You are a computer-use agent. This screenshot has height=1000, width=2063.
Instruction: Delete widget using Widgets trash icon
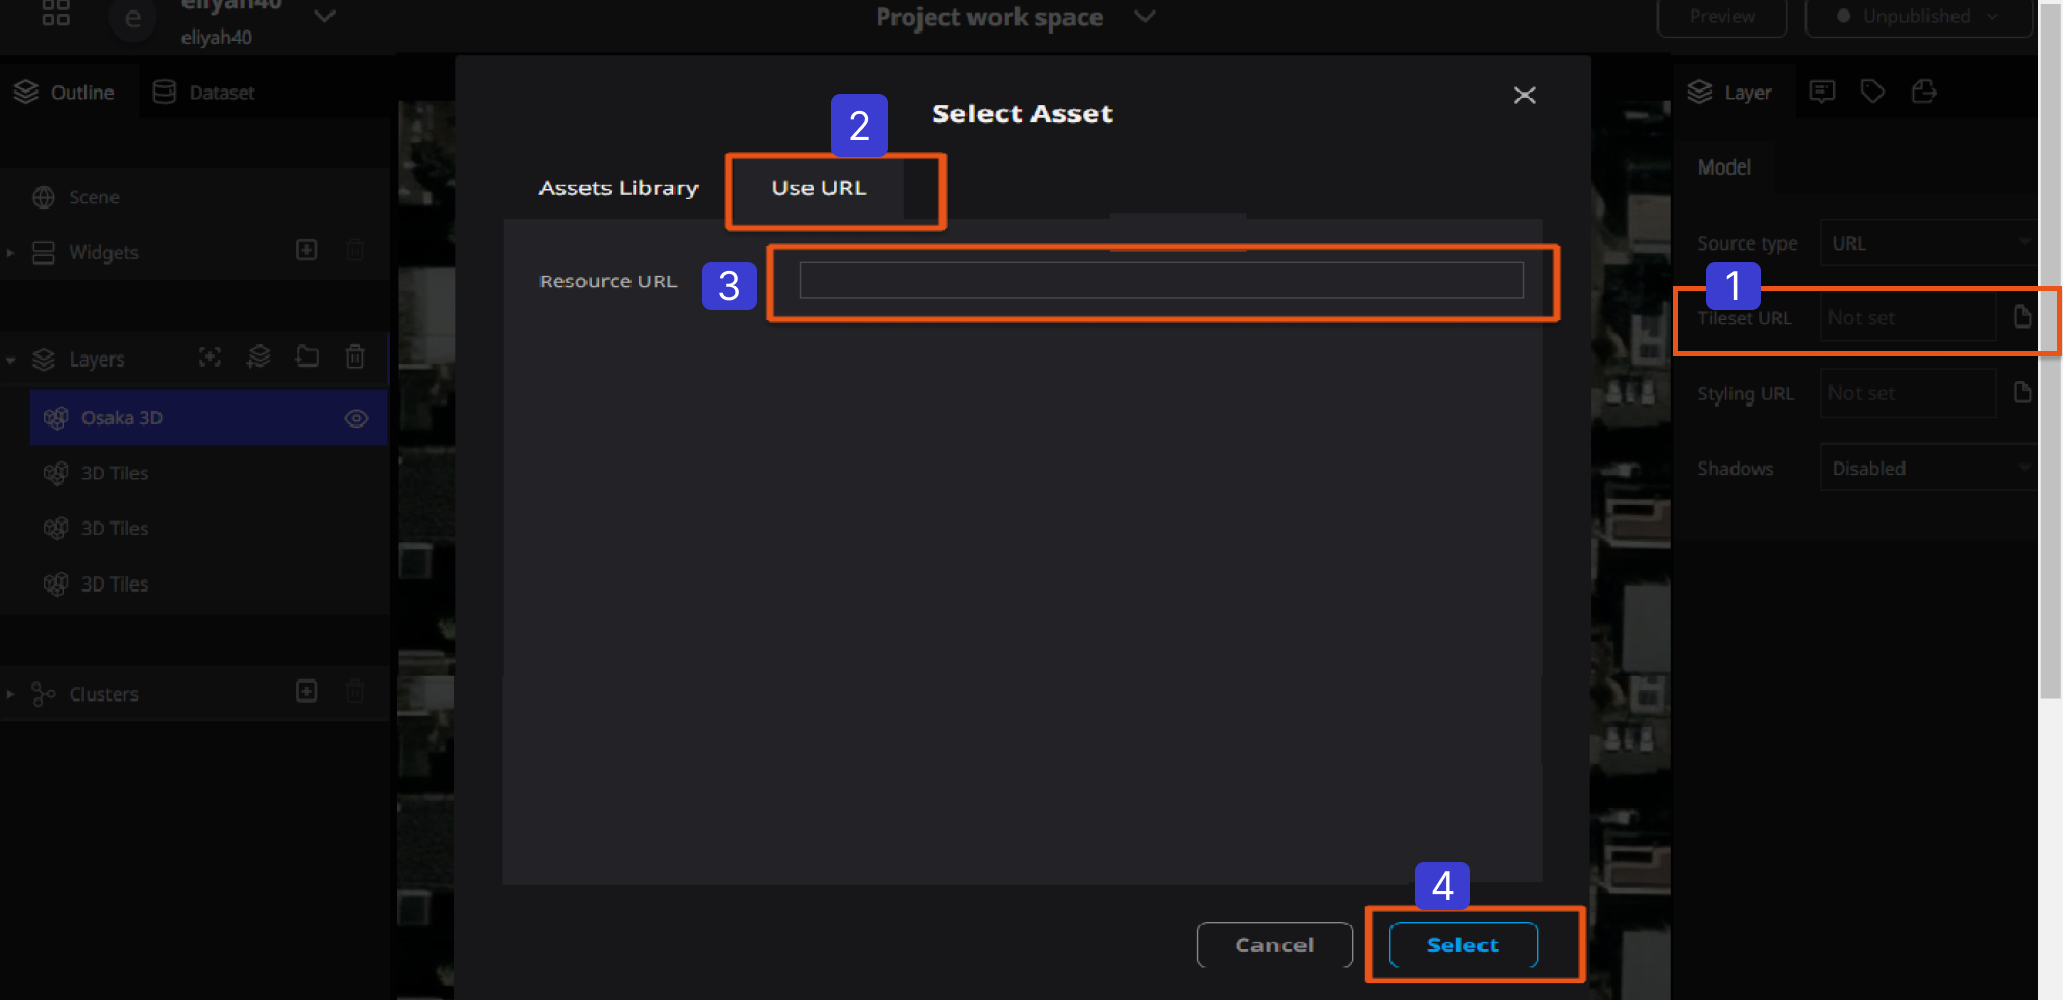[x=355, y=250]
